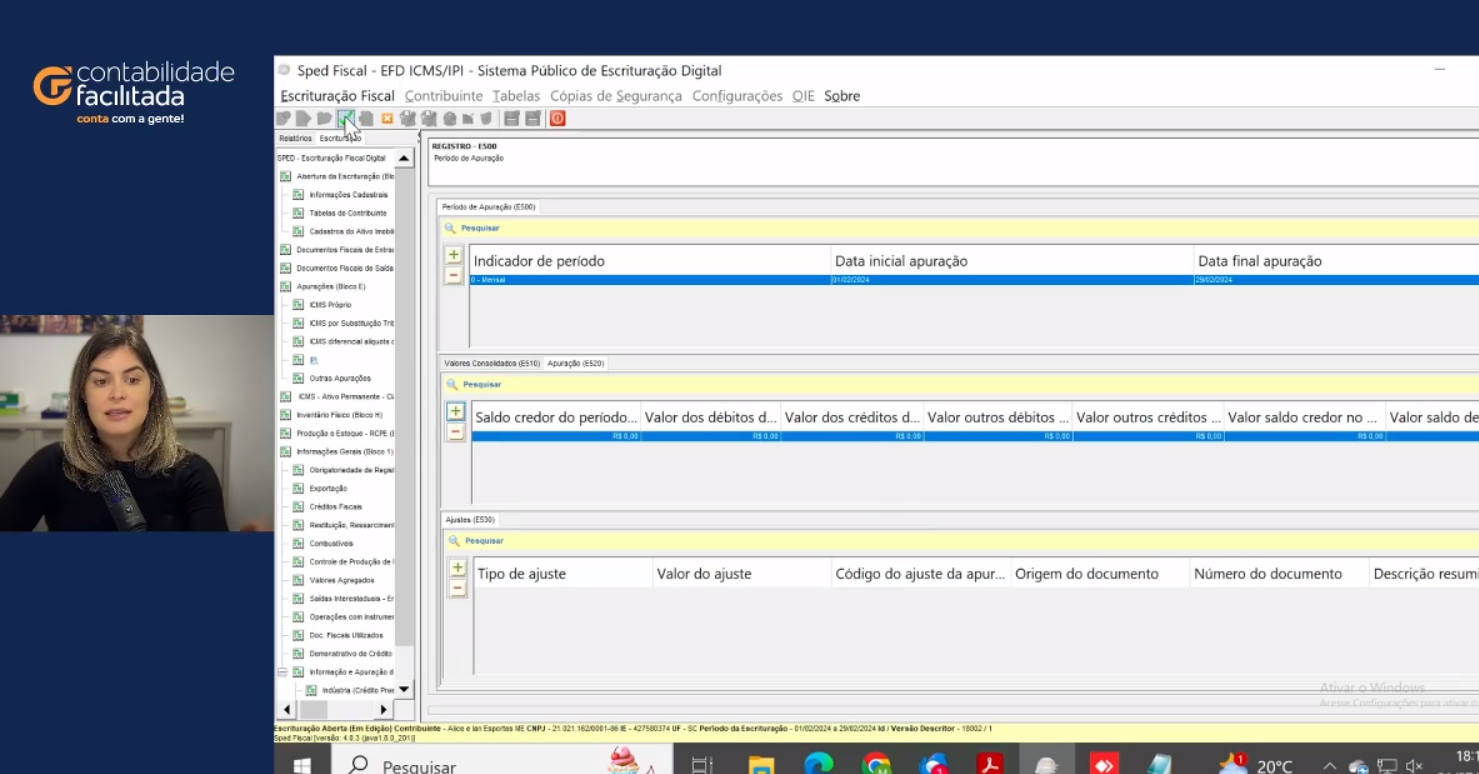Click the tree panel scroll up arrow
This screenshot has width=1479, height=774.
point(404,158)
